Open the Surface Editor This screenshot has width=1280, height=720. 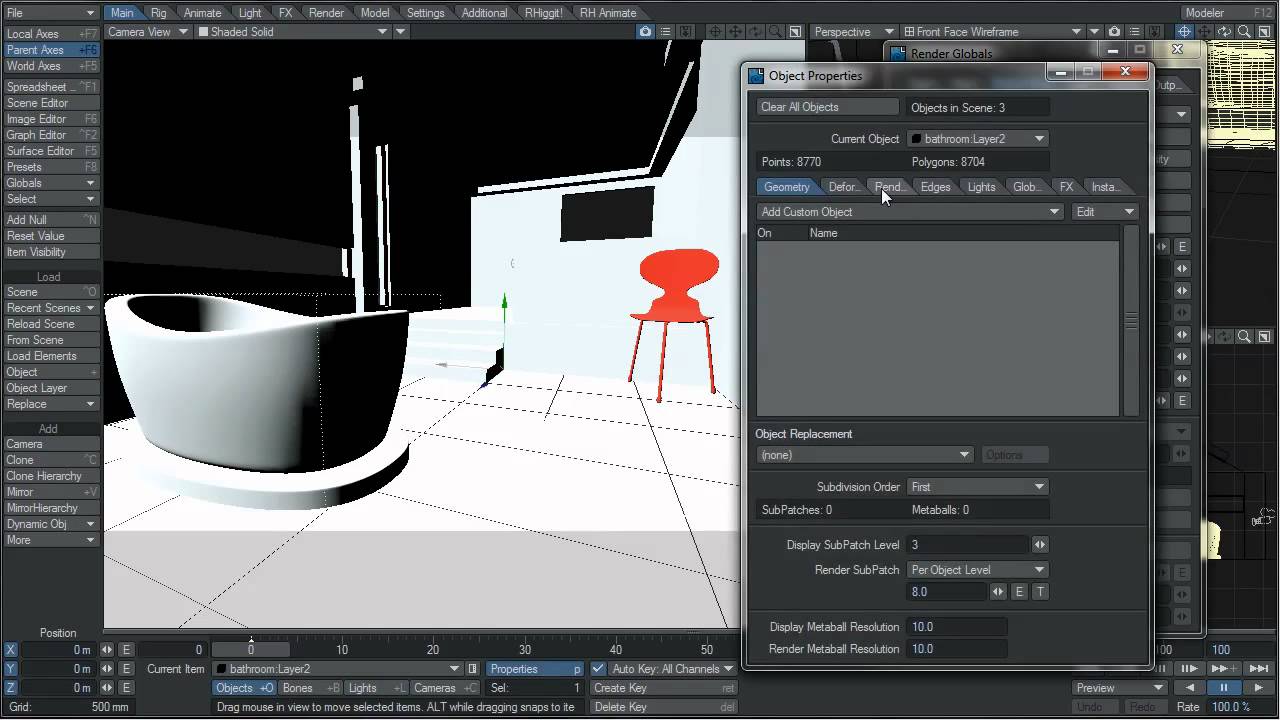(x=51, y=151)
